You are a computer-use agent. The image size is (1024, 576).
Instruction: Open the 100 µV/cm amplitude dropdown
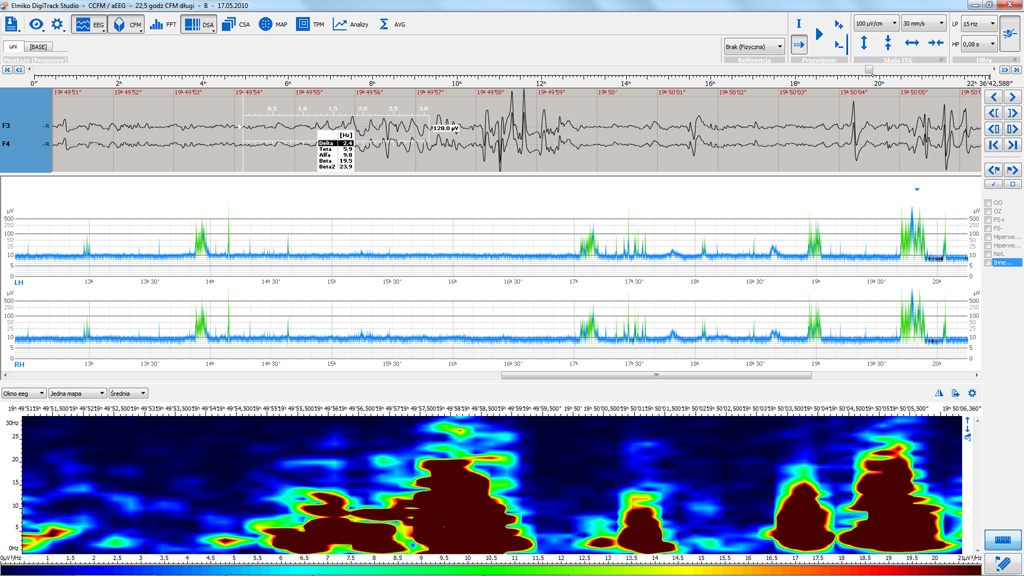(x=876, y=24)
